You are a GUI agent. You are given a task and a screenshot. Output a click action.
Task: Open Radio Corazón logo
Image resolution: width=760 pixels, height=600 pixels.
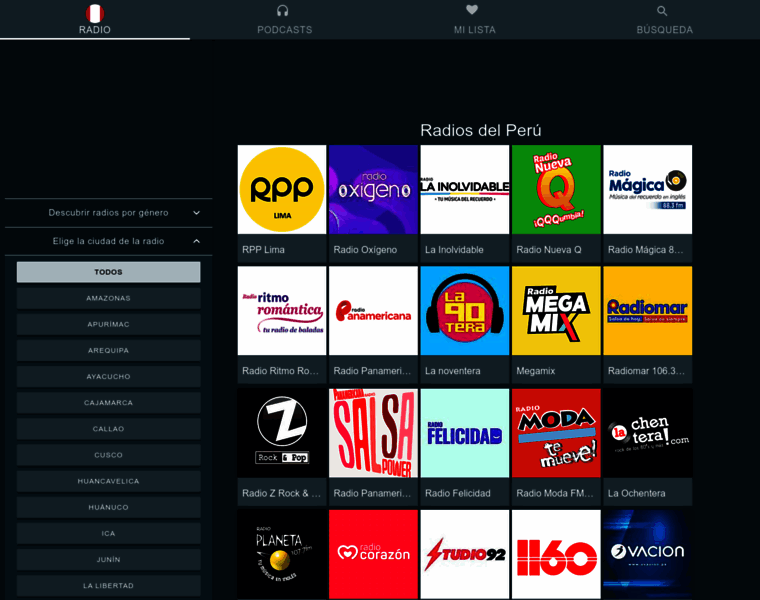tap(373, 554)
